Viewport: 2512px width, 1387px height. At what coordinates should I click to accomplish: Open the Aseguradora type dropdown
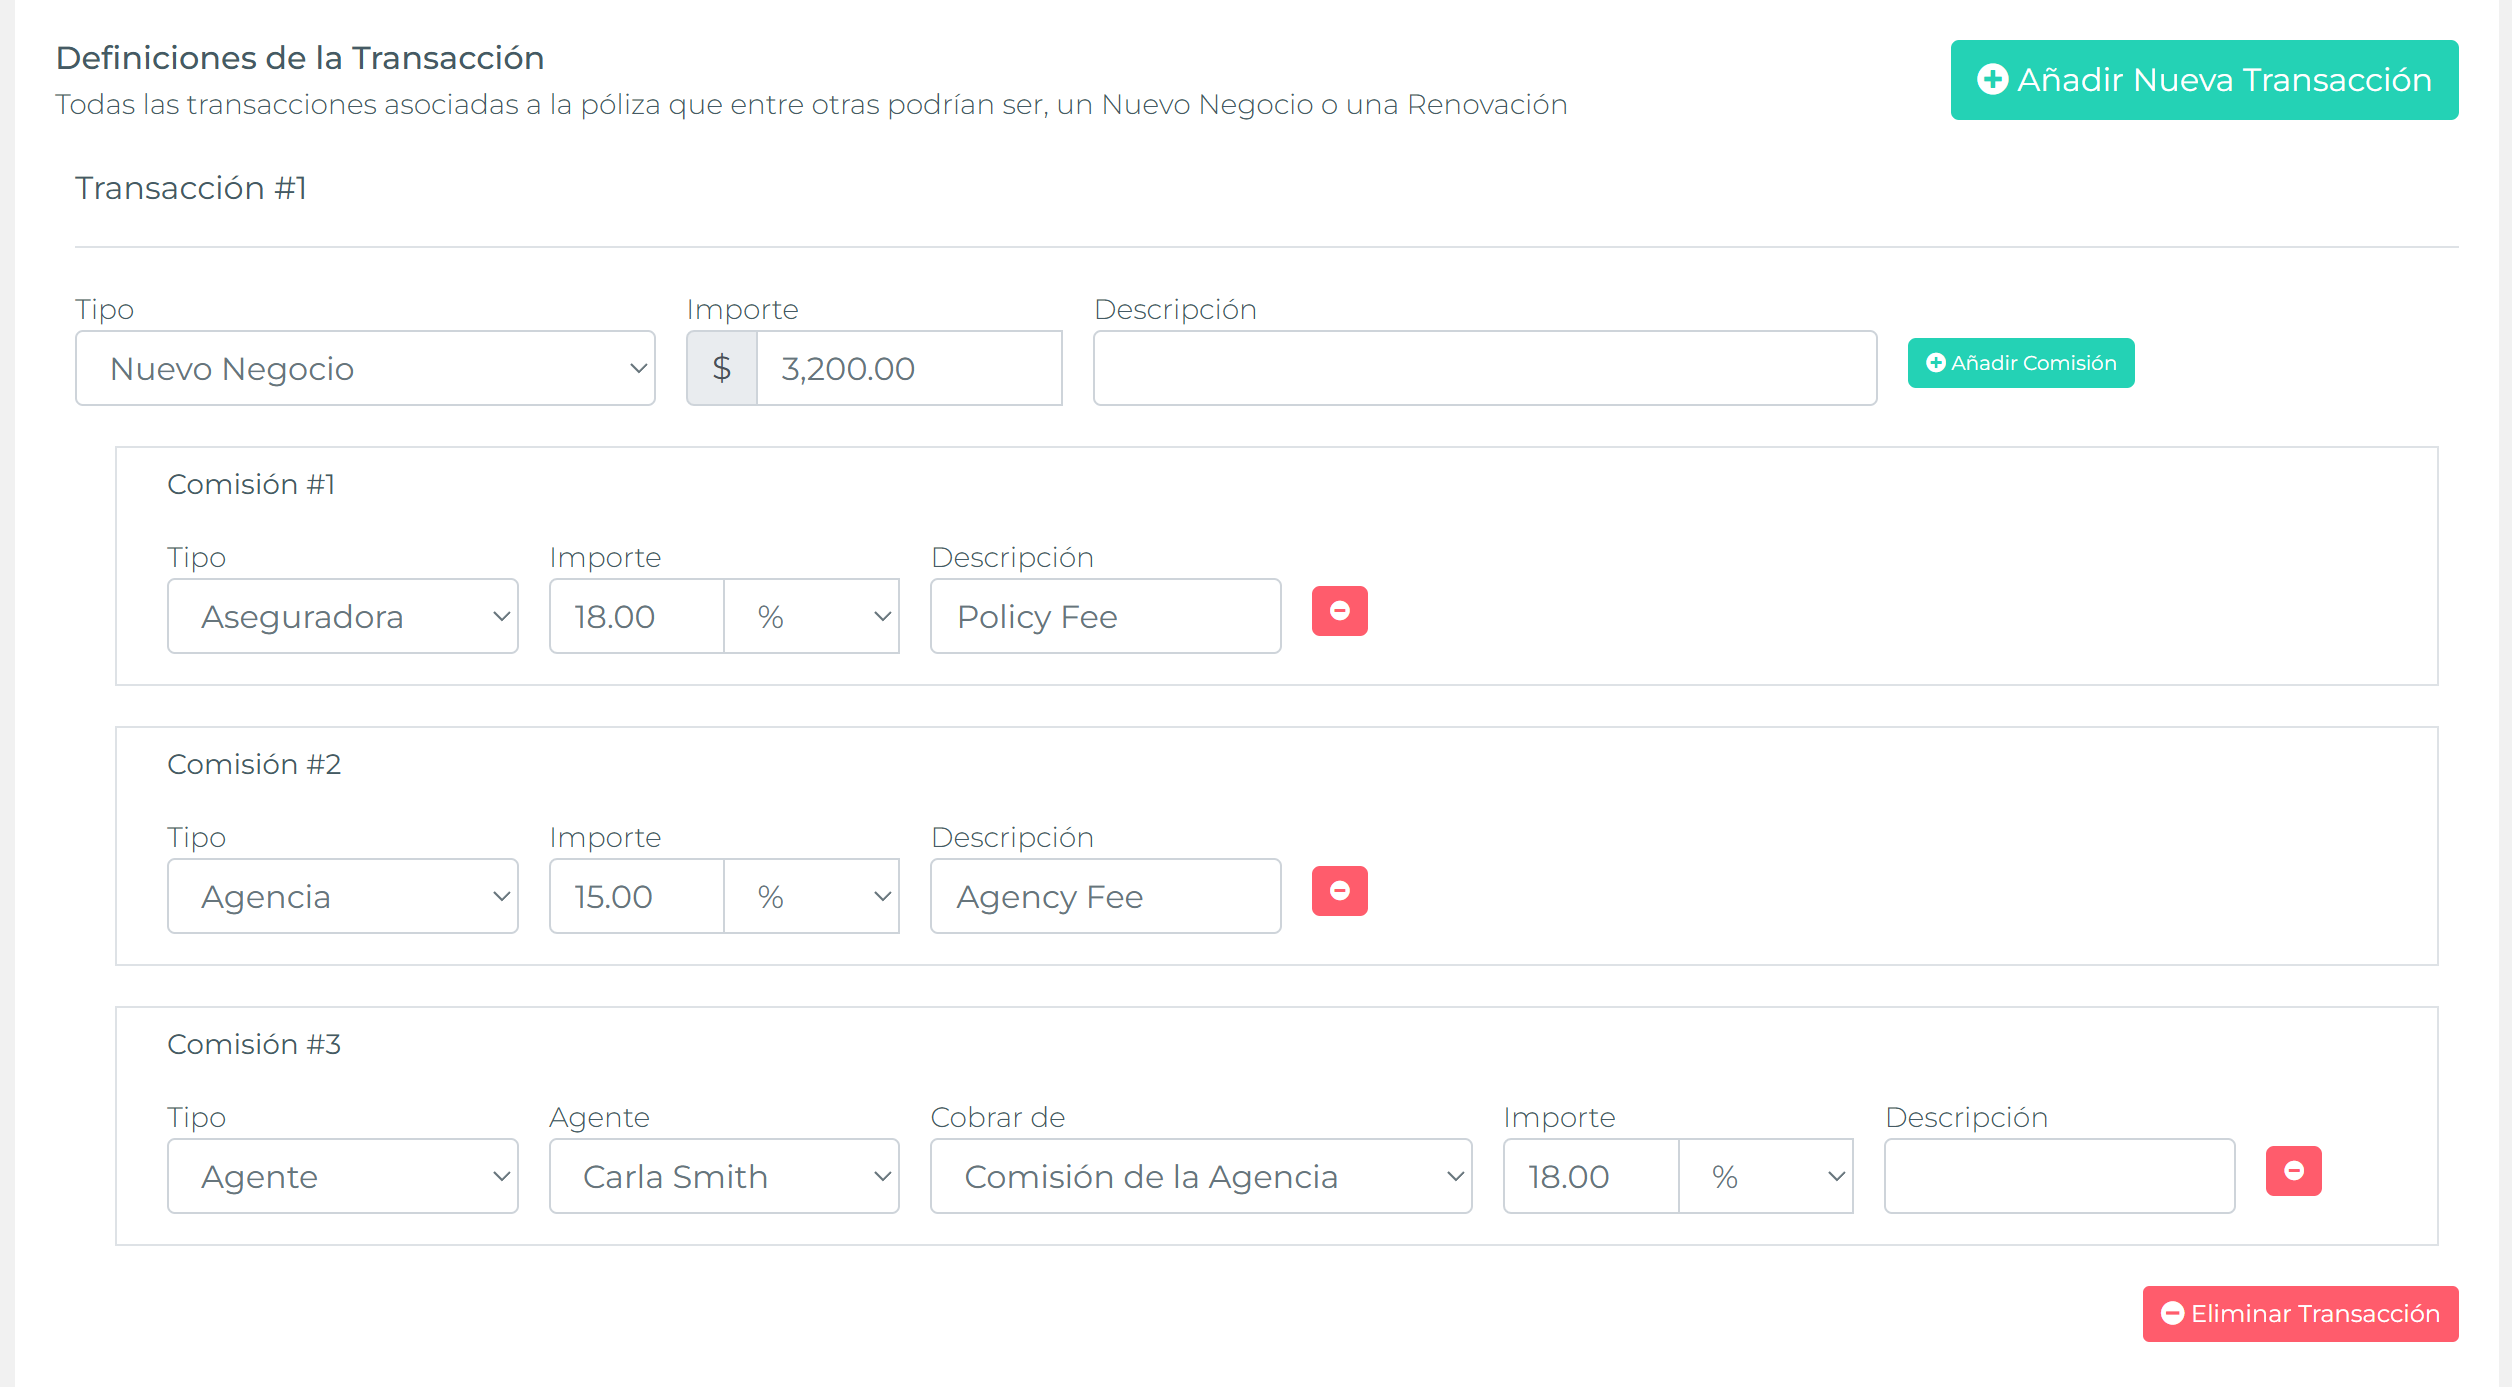click(x=342, y=617)
